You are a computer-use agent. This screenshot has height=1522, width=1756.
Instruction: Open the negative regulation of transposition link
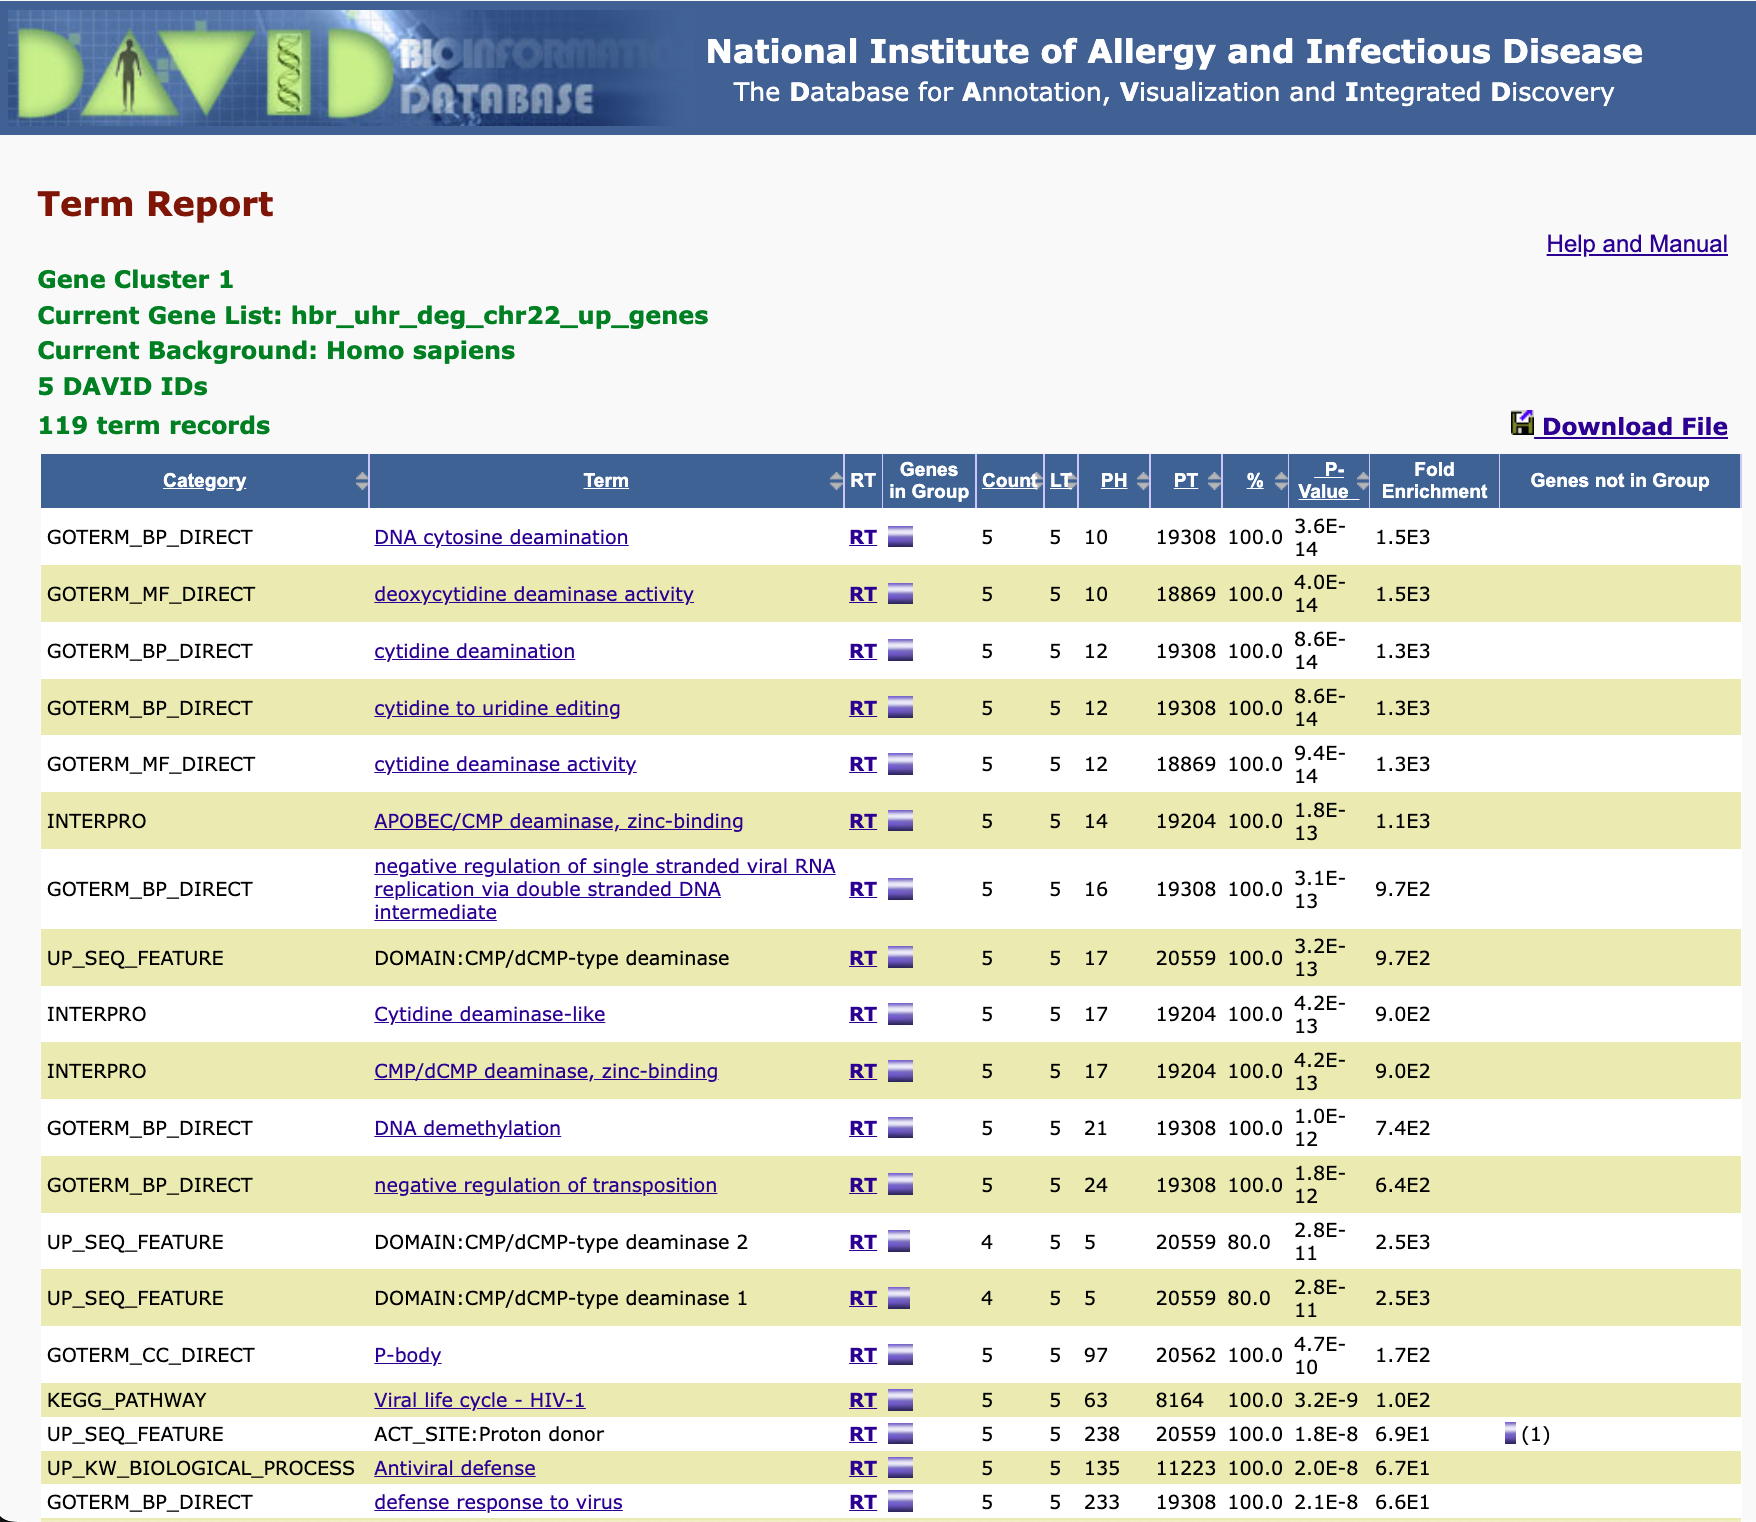[x=545, y=1185]
